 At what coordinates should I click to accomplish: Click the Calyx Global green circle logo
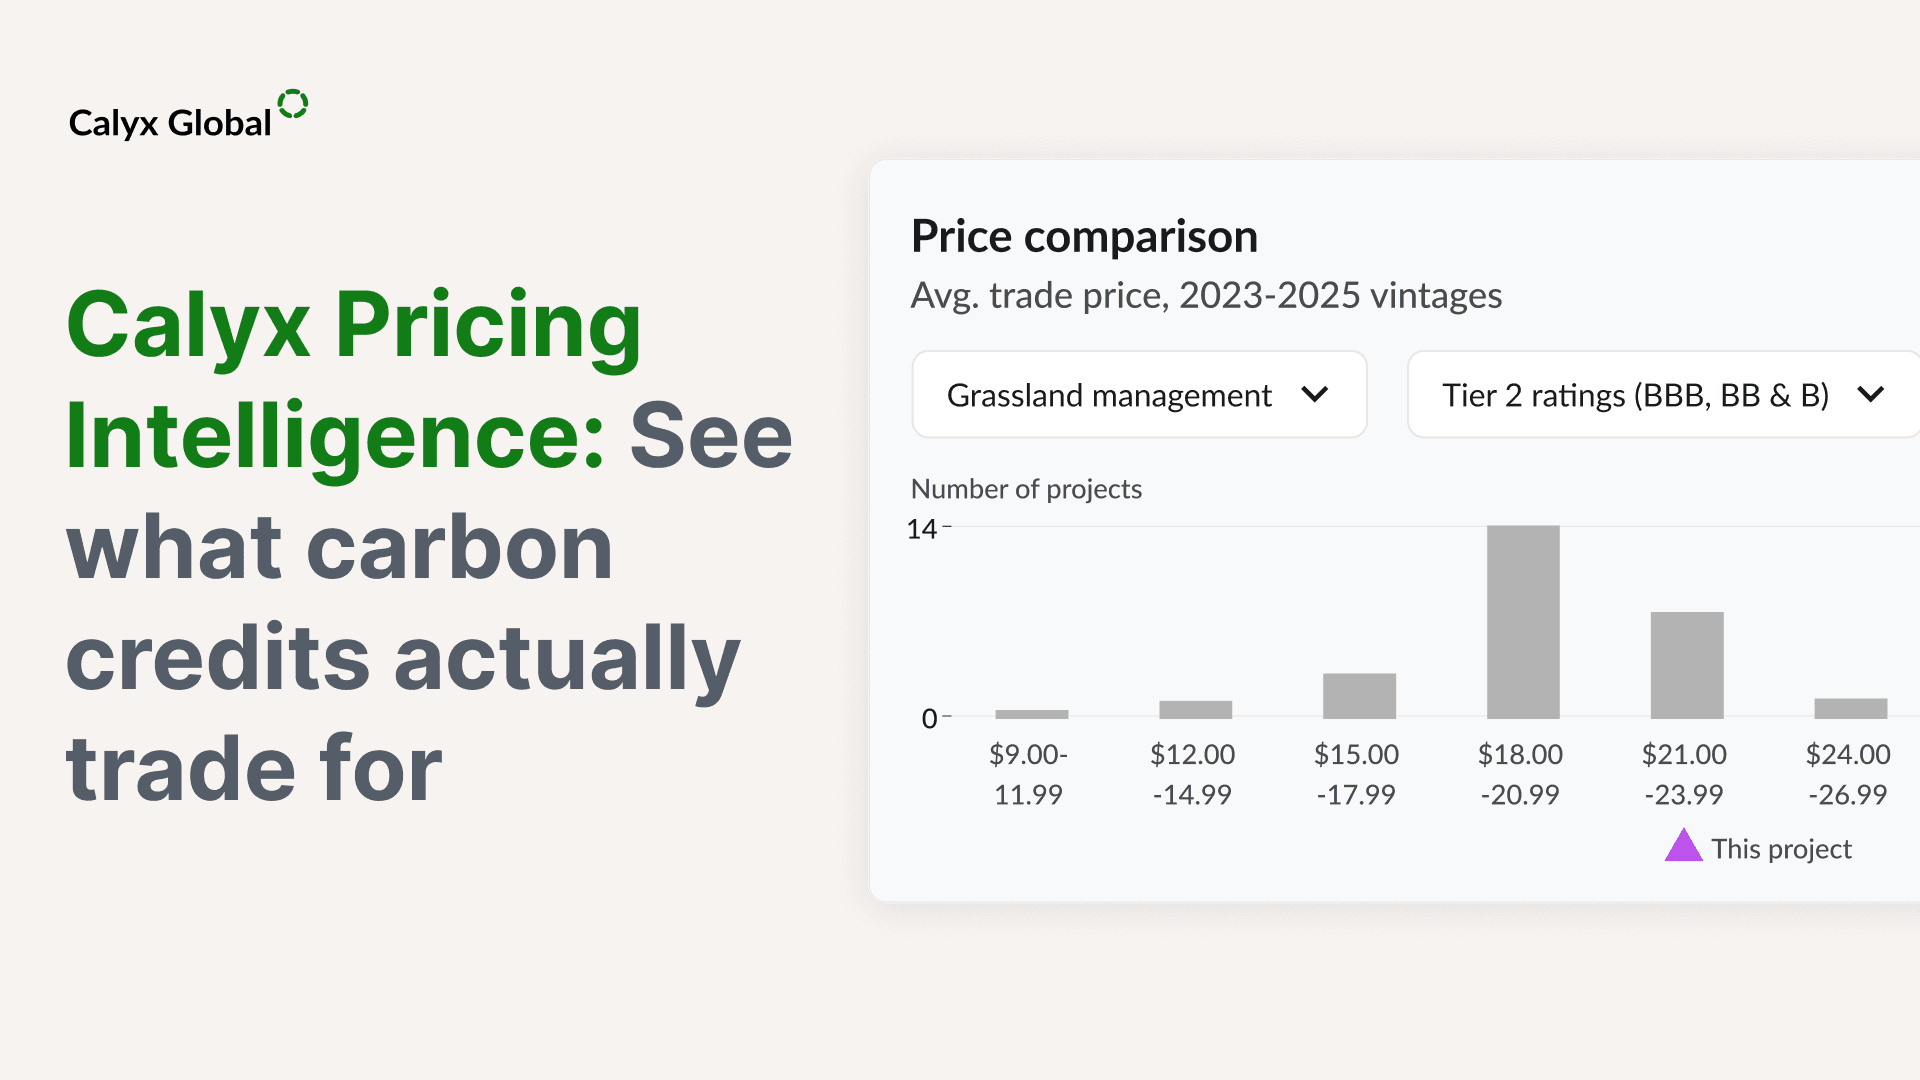(293, 104)
